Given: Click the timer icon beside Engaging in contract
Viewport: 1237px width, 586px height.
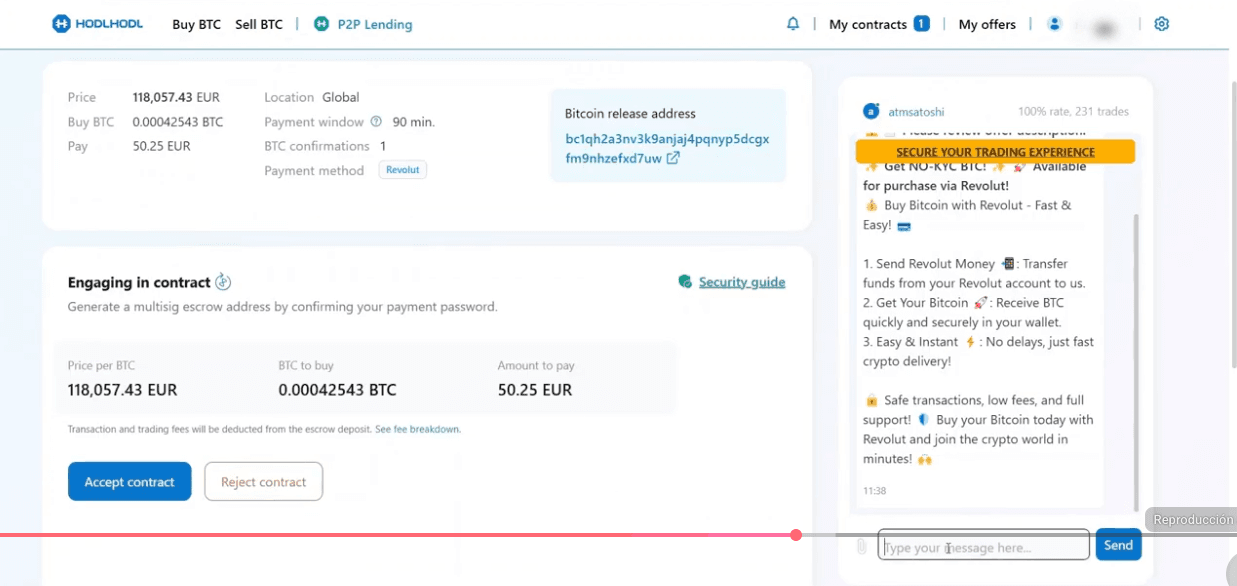Looking at the screenshot, I should [x=224, y=282].
